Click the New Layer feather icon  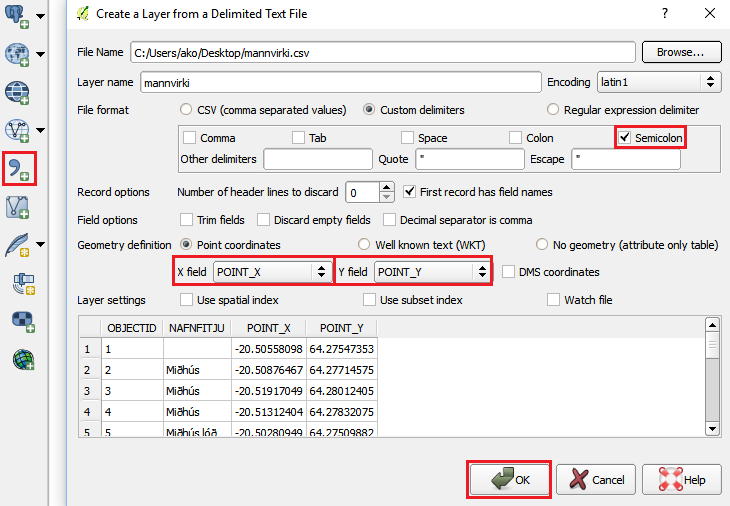click(17, 245)
